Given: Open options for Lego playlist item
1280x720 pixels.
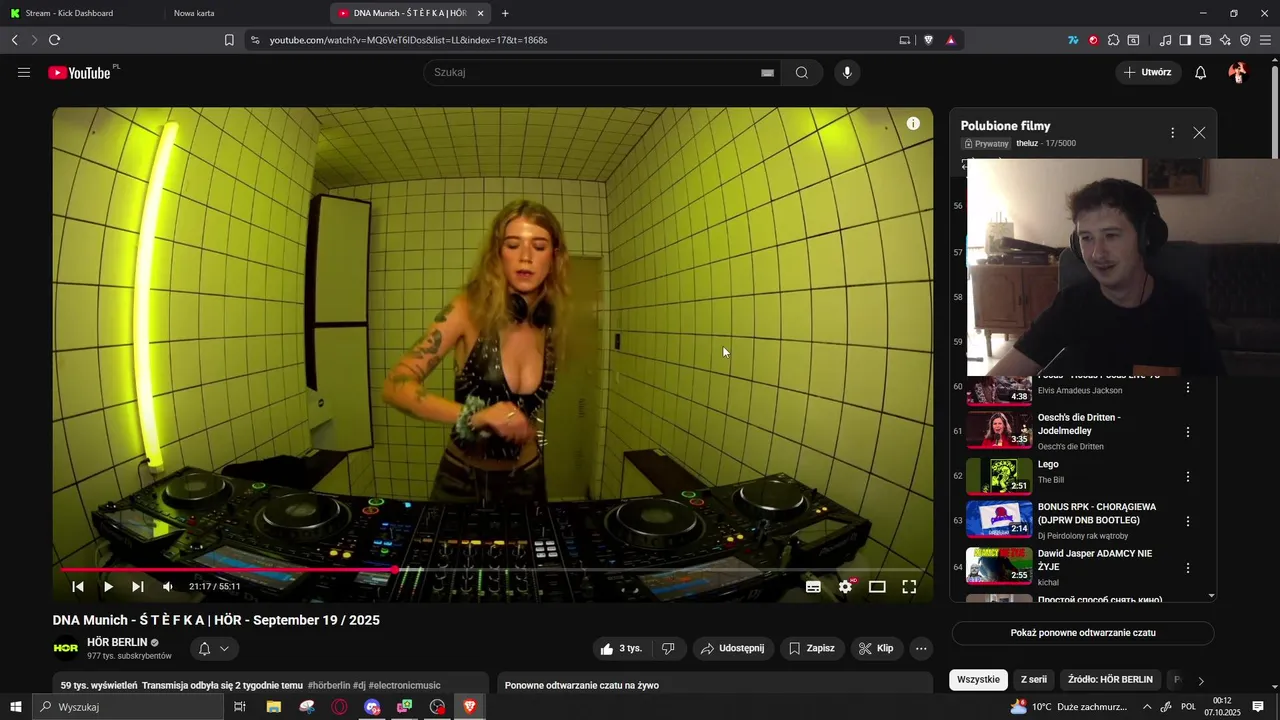Looking at the screenshot, I should click(x=1188, y=477).
